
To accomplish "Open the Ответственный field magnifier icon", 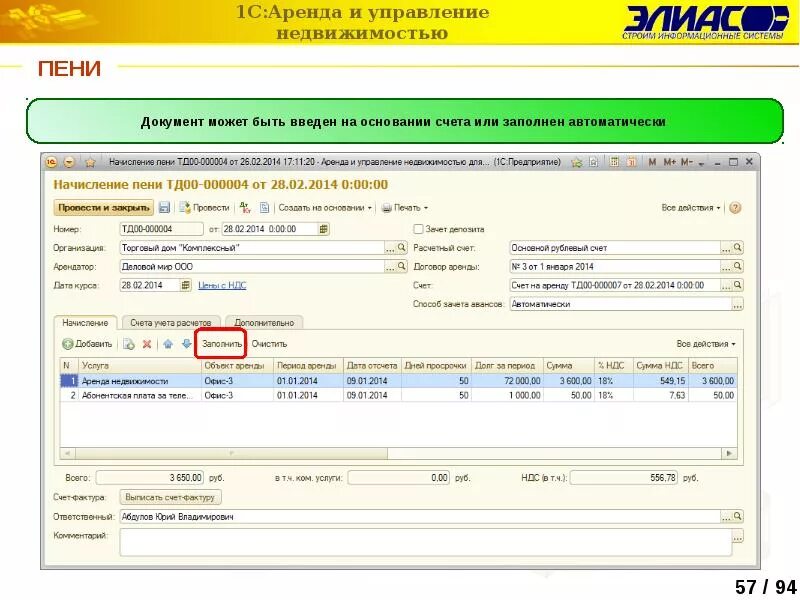I will [738, 517].
